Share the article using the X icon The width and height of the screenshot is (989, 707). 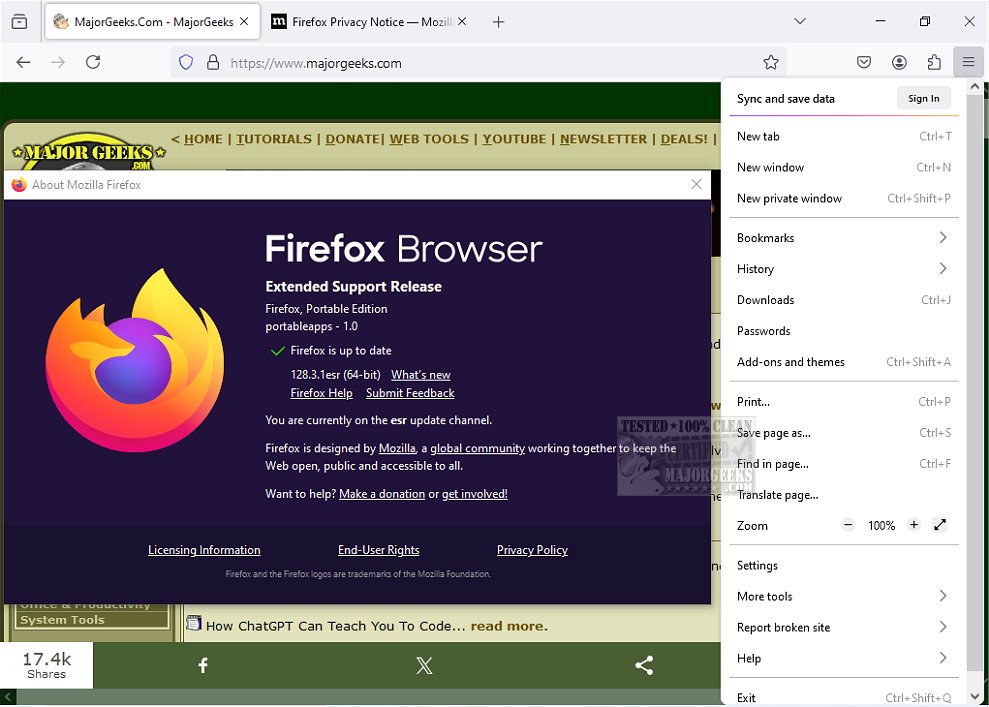(x=424, y=664)
